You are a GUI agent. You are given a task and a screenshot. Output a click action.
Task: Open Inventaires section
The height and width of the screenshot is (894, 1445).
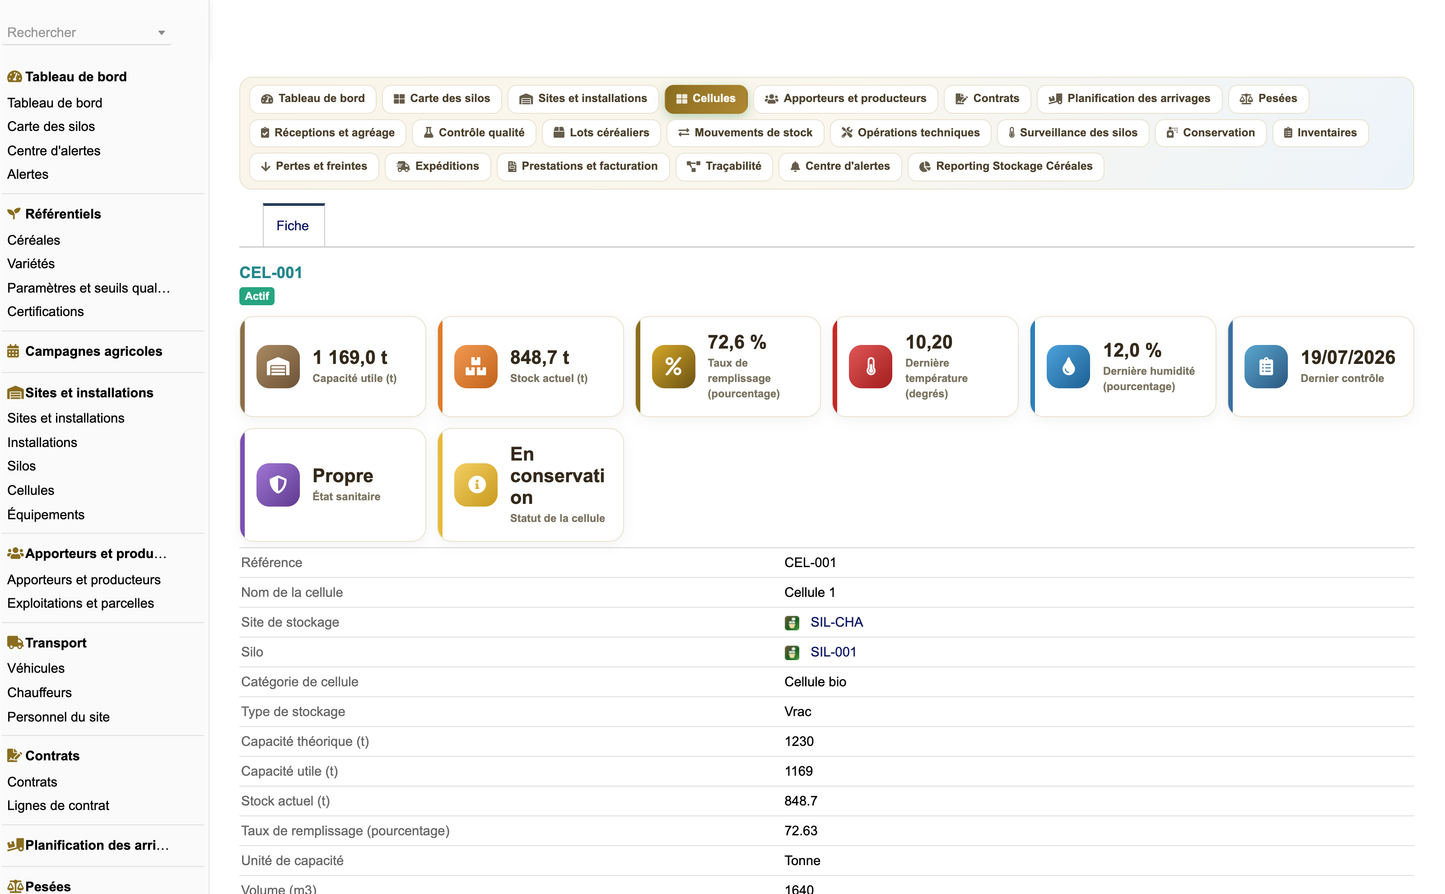(1320, 133)
